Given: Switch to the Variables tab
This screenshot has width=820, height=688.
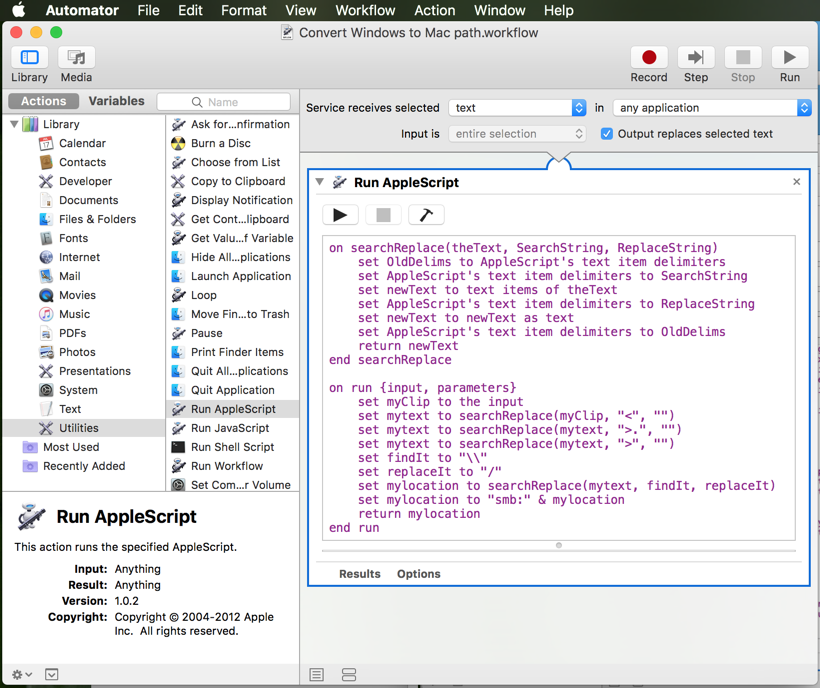Looking at the screenshot, I should [116, 101].
